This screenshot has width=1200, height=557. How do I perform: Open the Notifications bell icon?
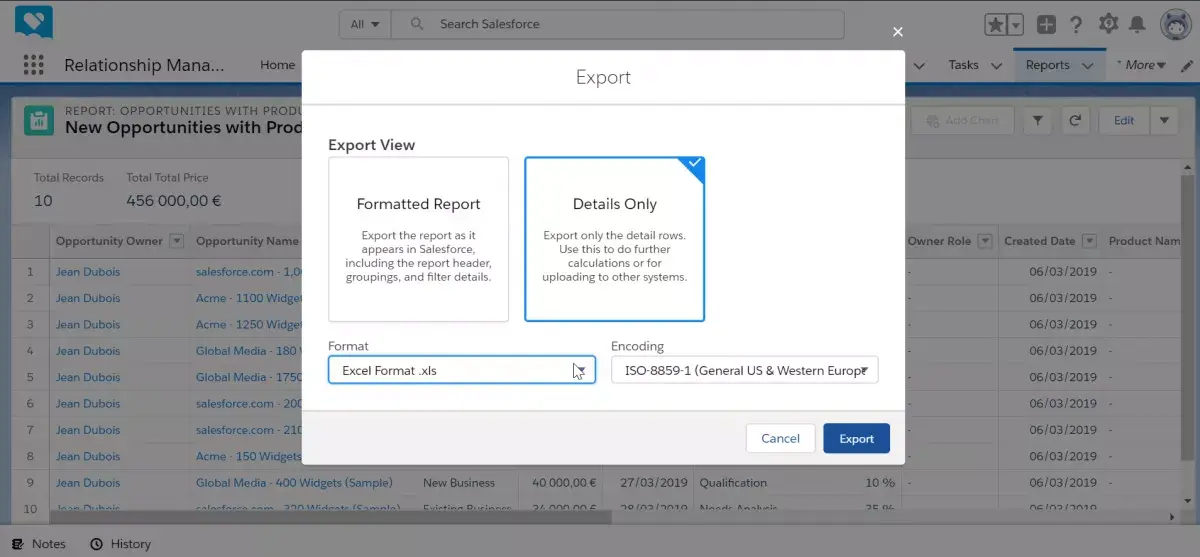click(1137, 24)
